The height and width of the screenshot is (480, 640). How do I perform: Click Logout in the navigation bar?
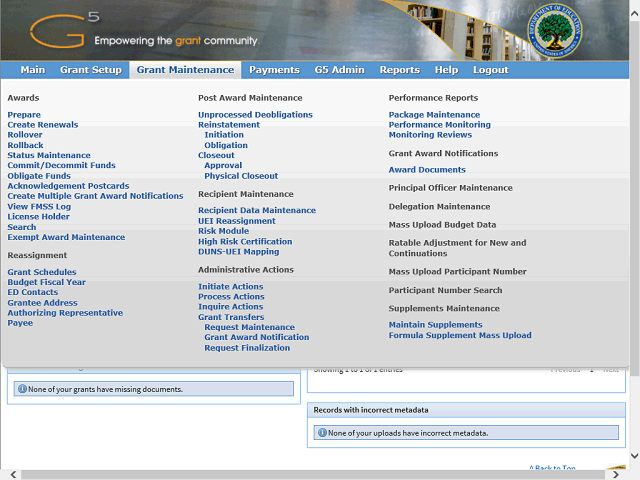pyautogui.click(x=491, y=70)
